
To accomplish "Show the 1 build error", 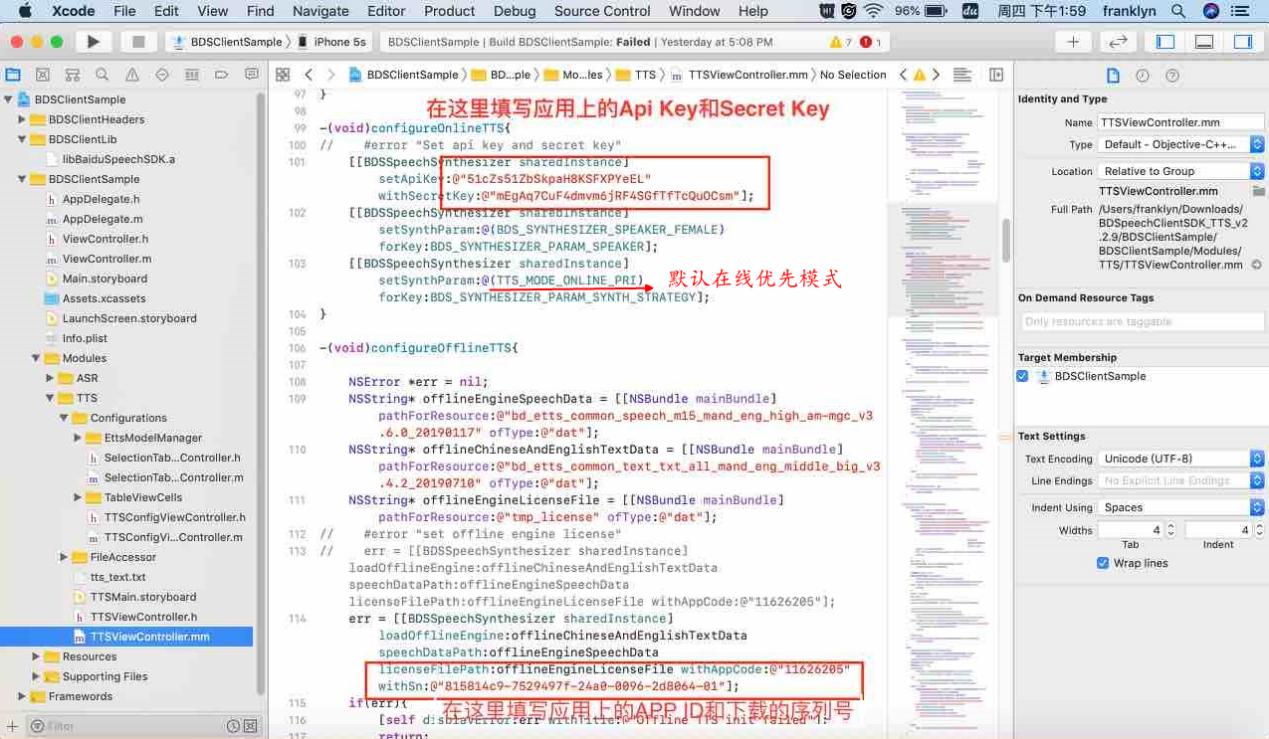I will click(871, 43).
